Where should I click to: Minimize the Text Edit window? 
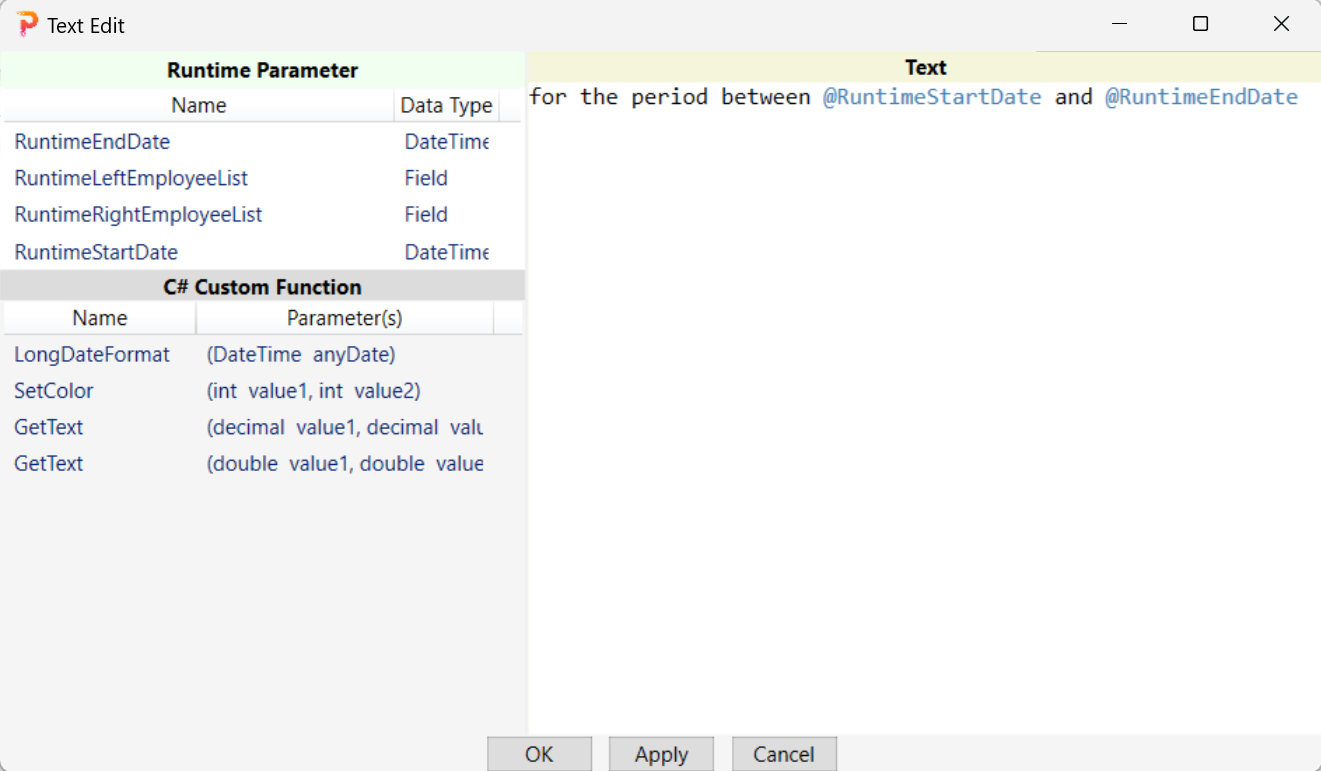pyautogui.click(x=1121, y=24)
